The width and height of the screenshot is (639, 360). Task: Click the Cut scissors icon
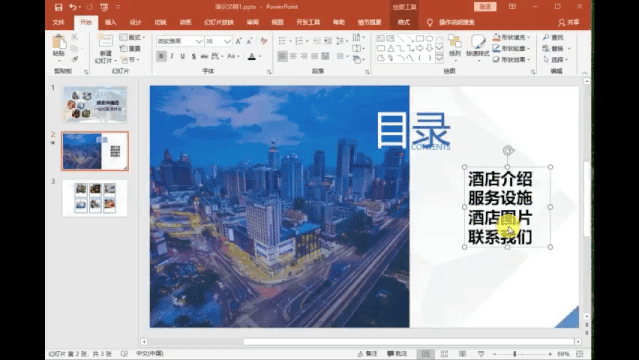tap(74, 37)
